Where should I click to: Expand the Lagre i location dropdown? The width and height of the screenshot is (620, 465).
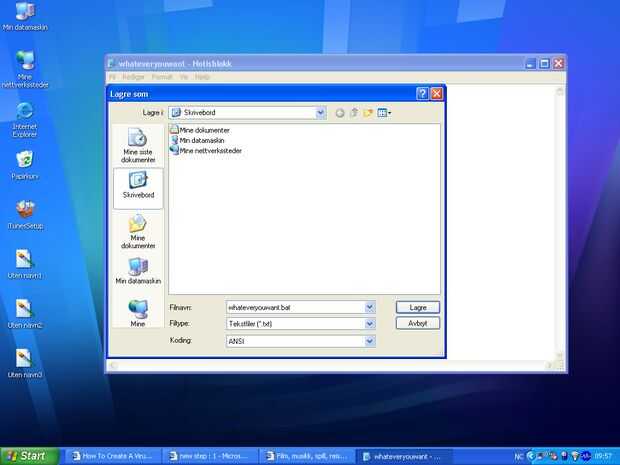coord(321,113)
